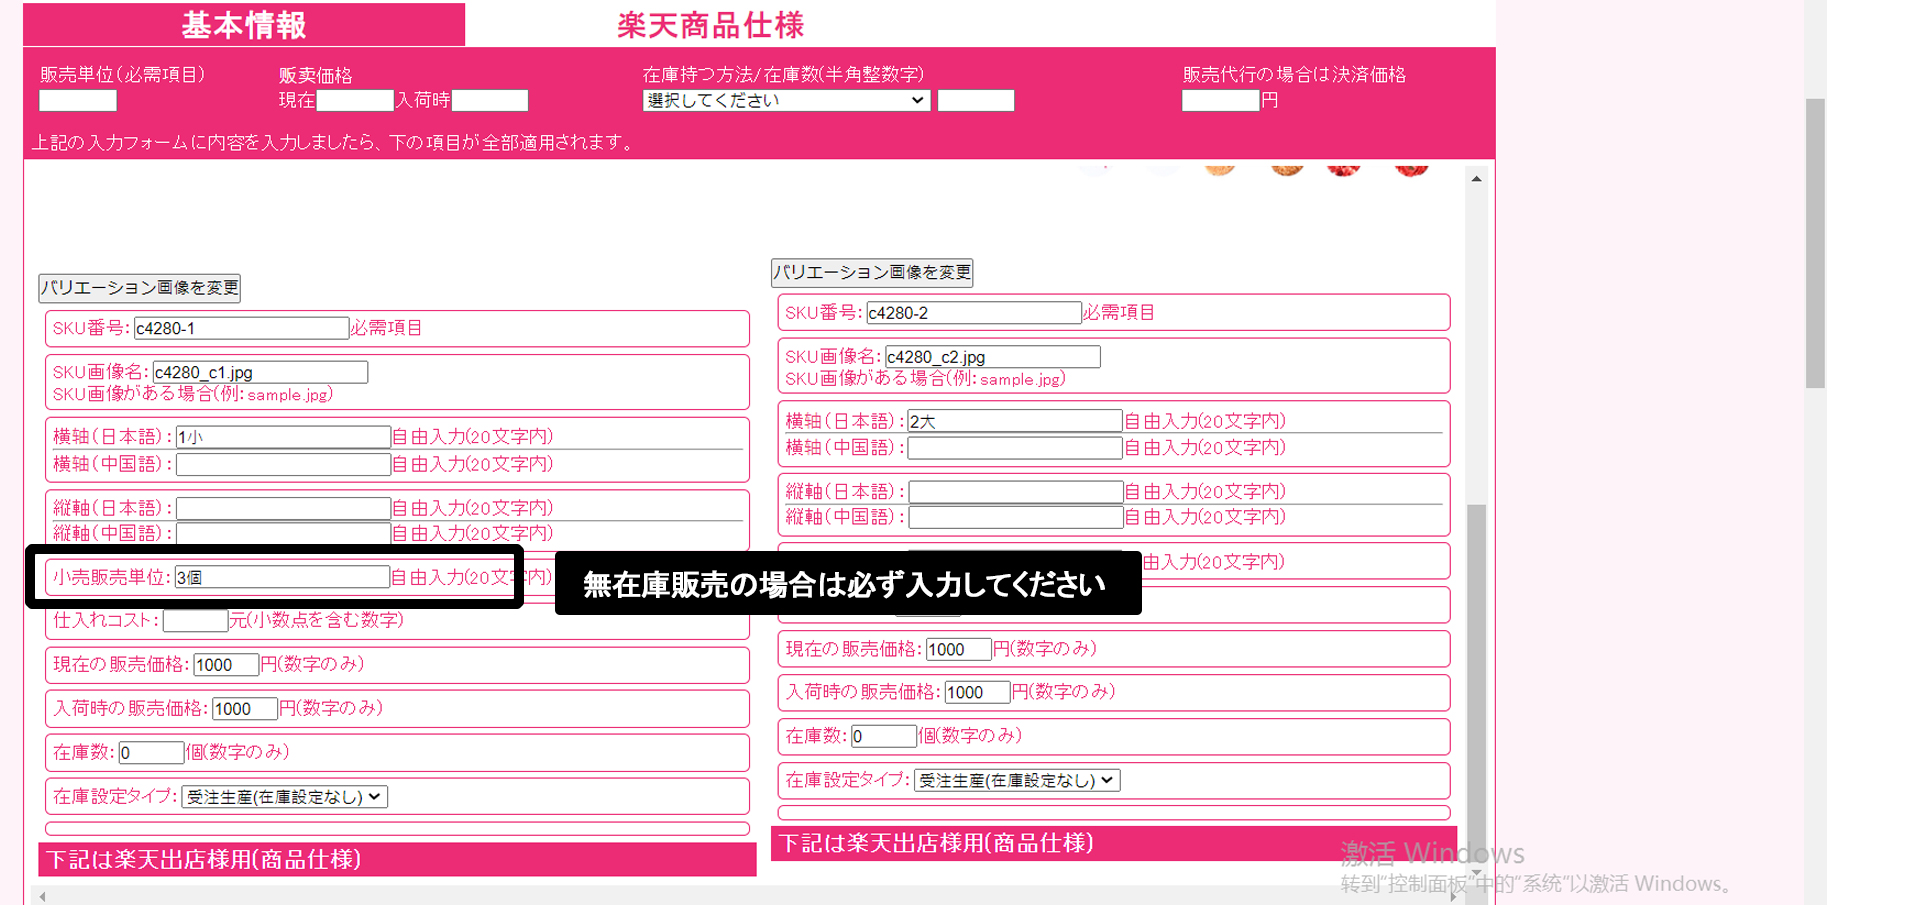Click inner panel scroll up arrow
This screenshot has width=1920, height=905.
click(x=1476, y=179)
